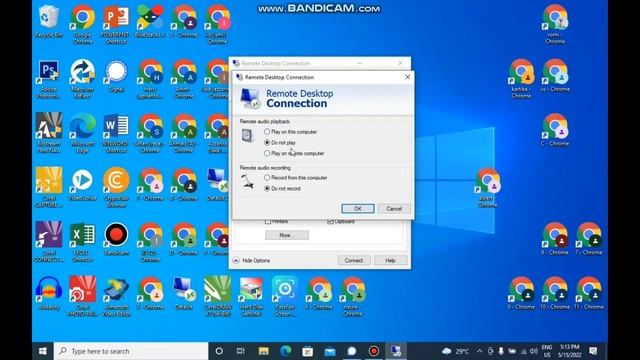Select 'Do not play' audio option
The height and width of the screenshot is (360, 640).
pos(280,142)
